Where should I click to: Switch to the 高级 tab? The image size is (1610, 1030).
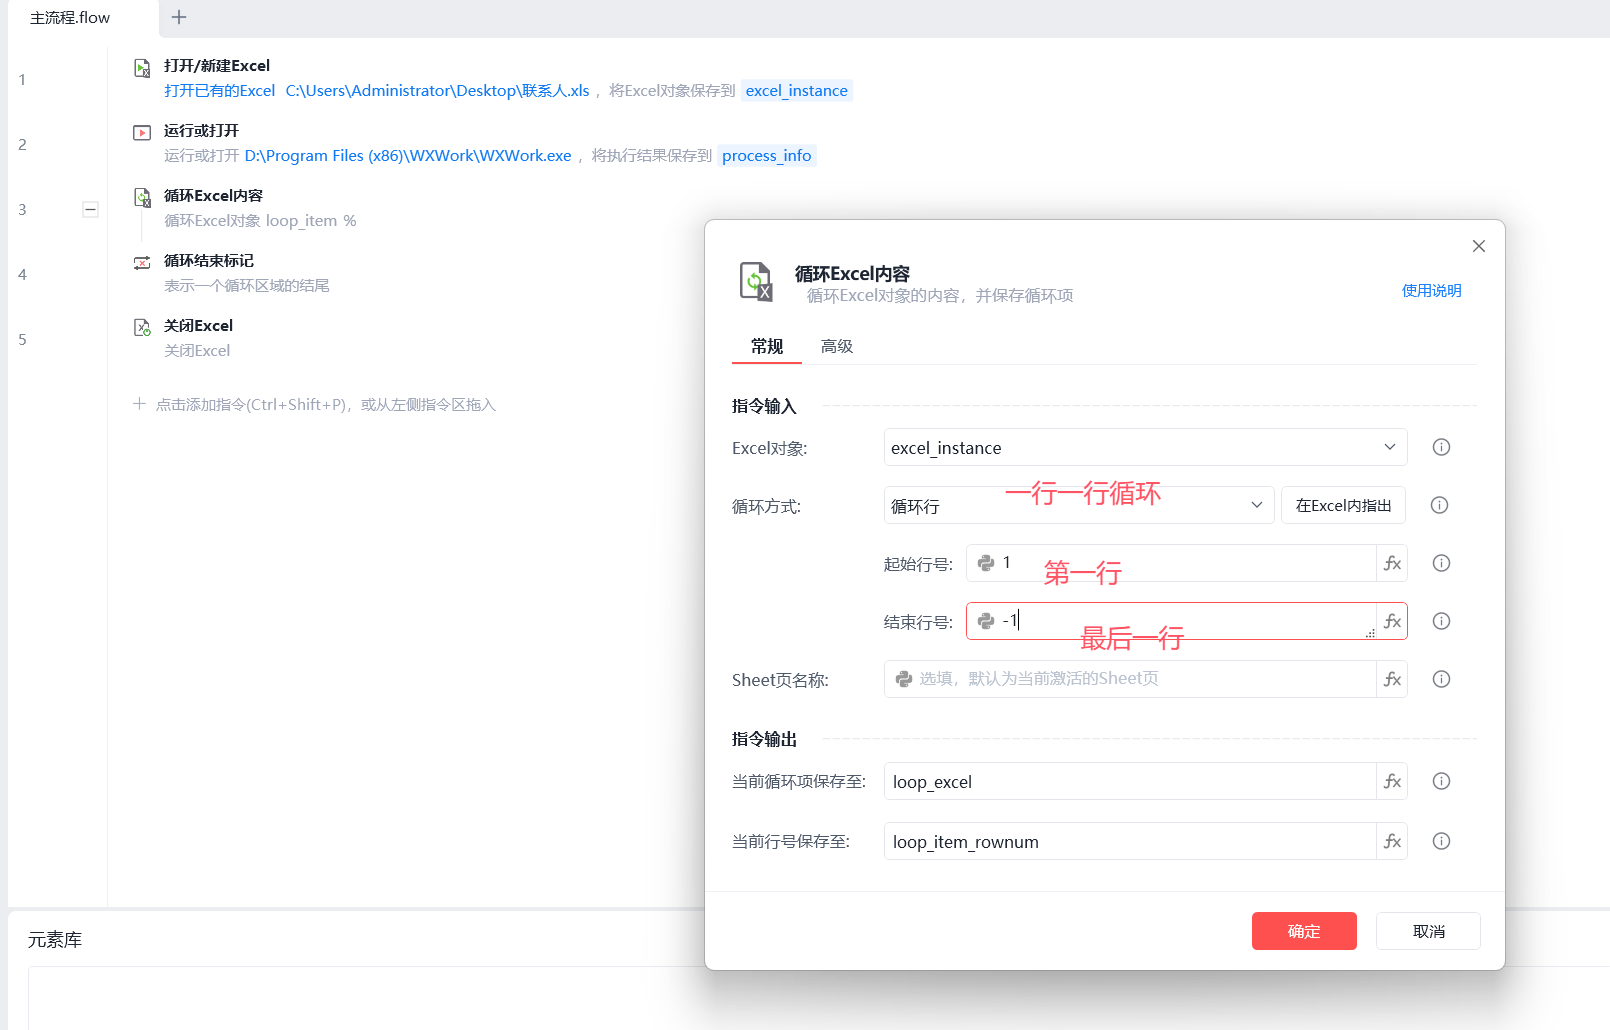(x=837, y=346)
